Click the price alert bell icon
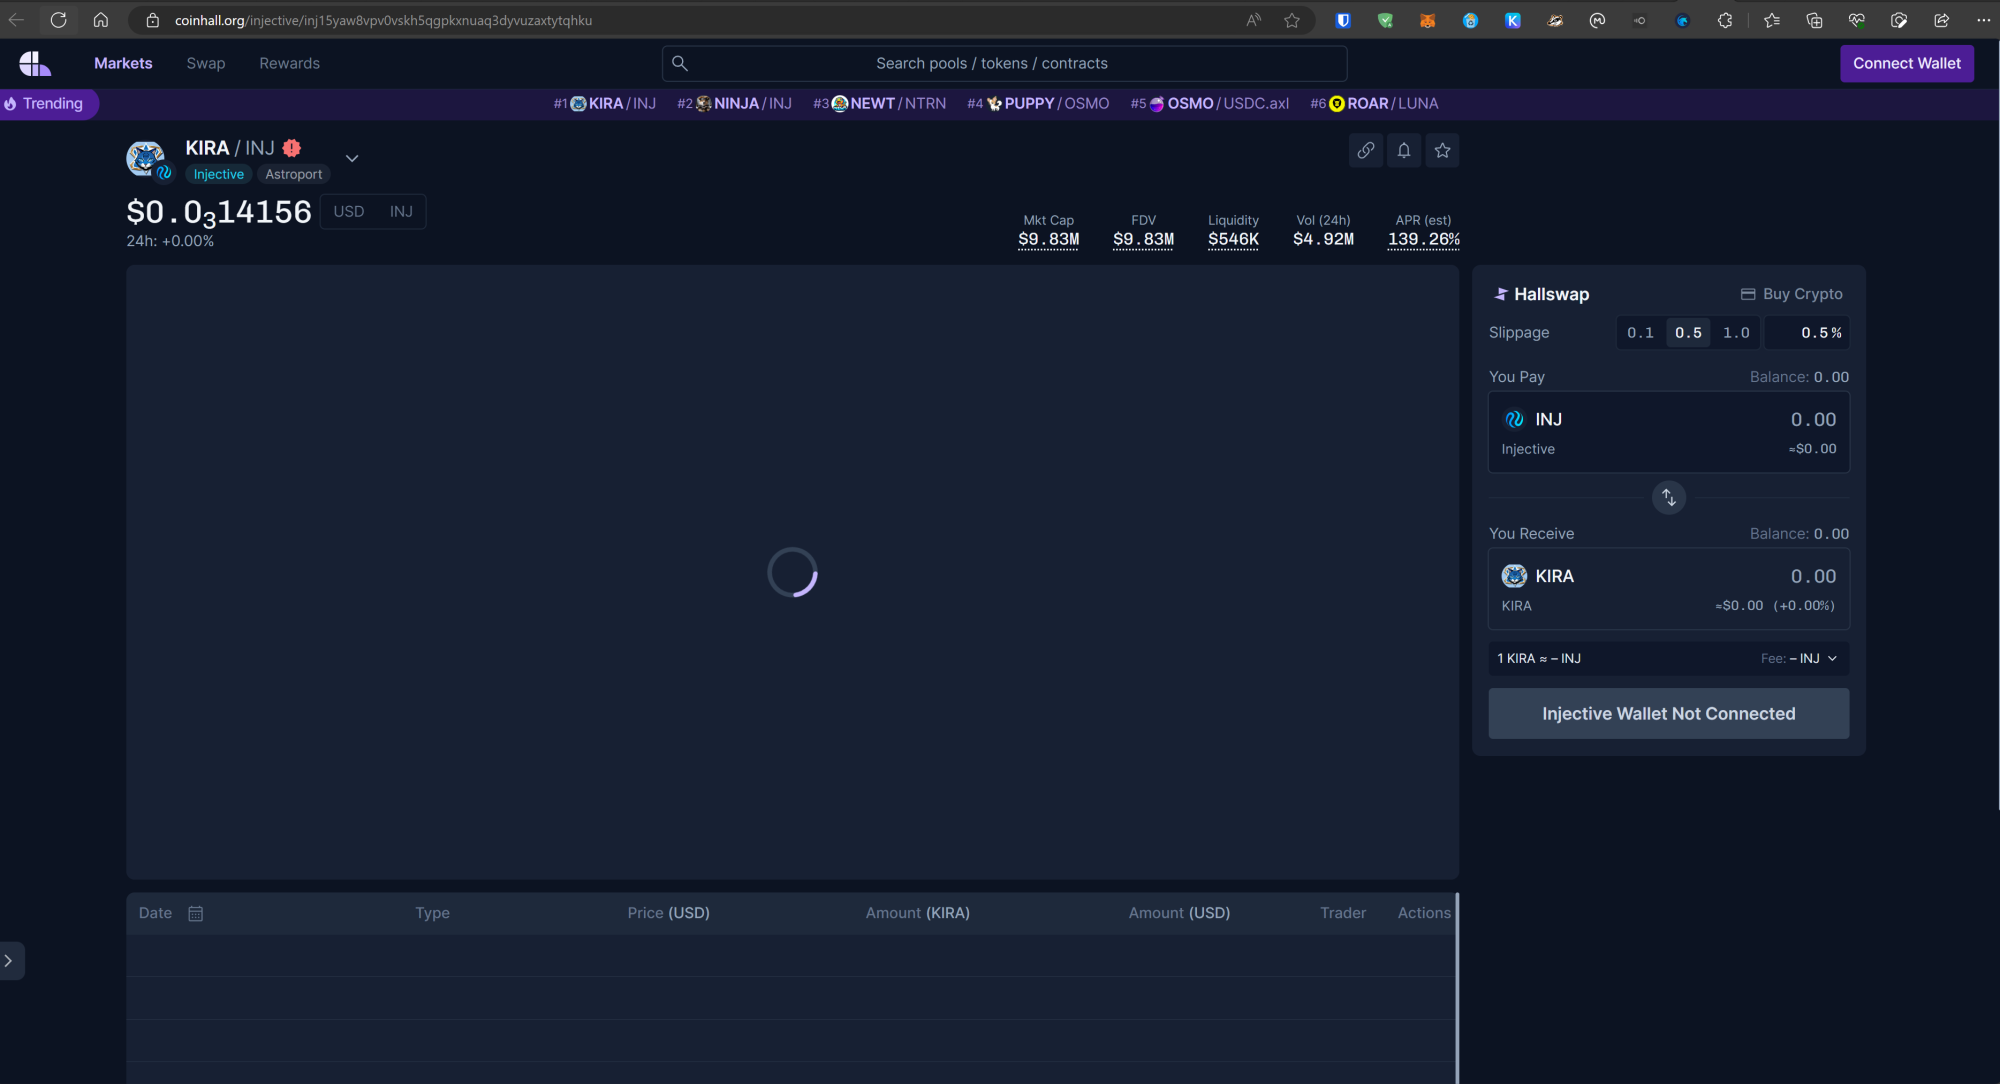Screen dimensions: 2000x1084 [1404, 150]
